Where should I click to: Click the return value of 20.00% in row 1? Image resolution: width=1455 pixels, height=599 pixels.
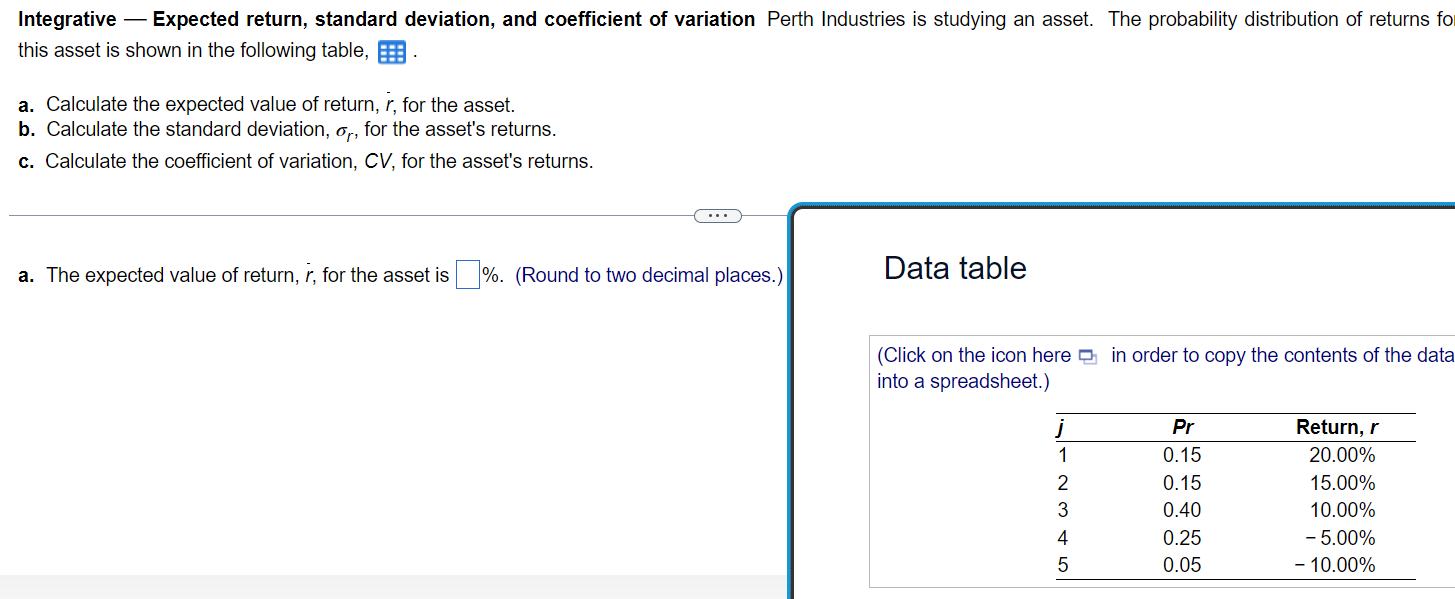coord(1343,455)
